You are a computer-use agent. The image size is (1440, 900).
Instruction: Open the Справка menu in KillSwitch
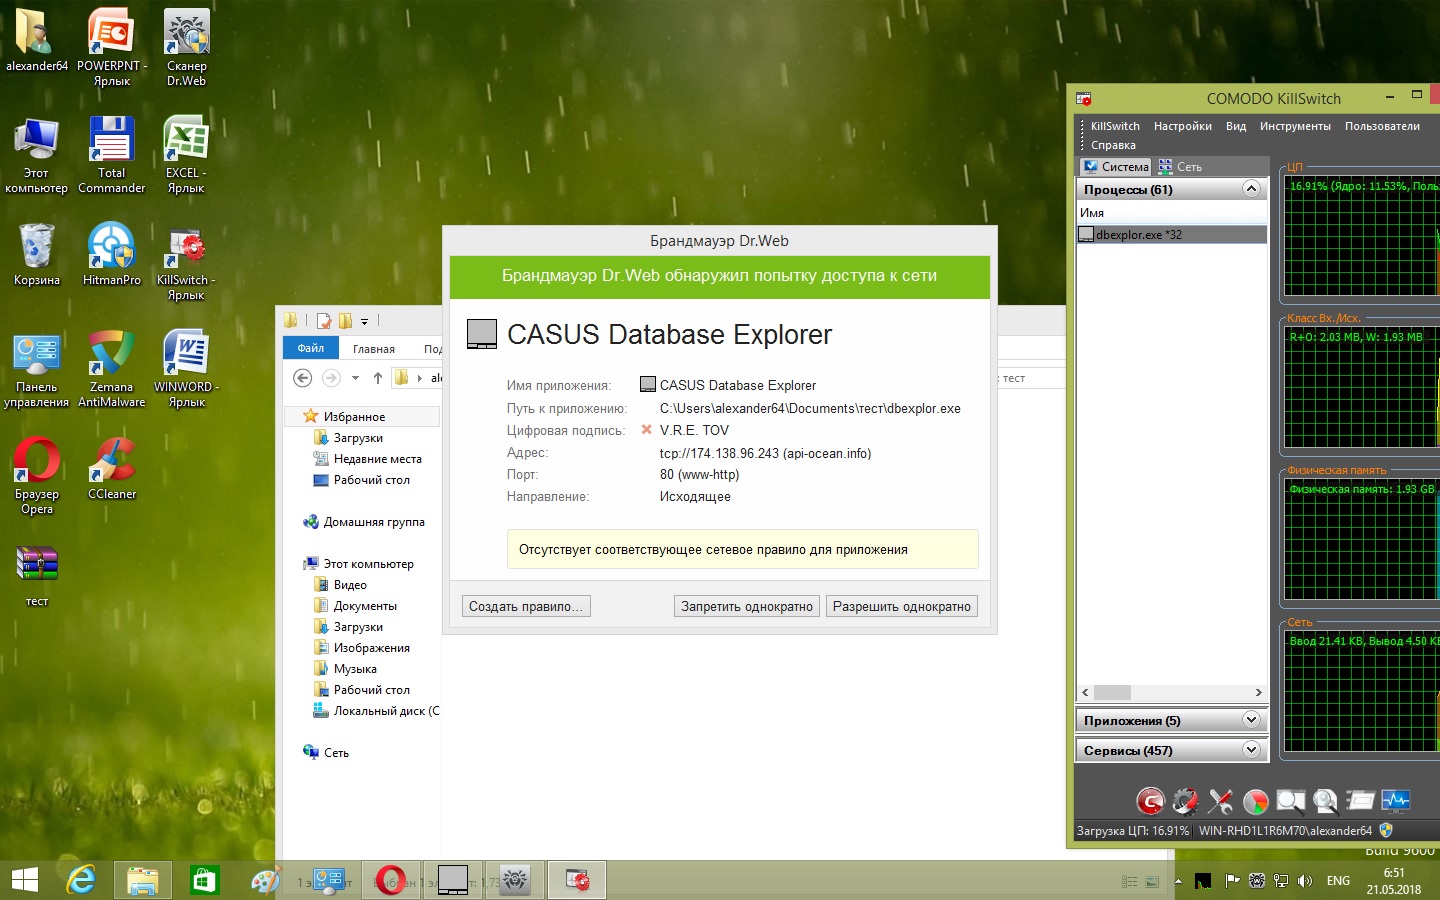(1113, 145)
